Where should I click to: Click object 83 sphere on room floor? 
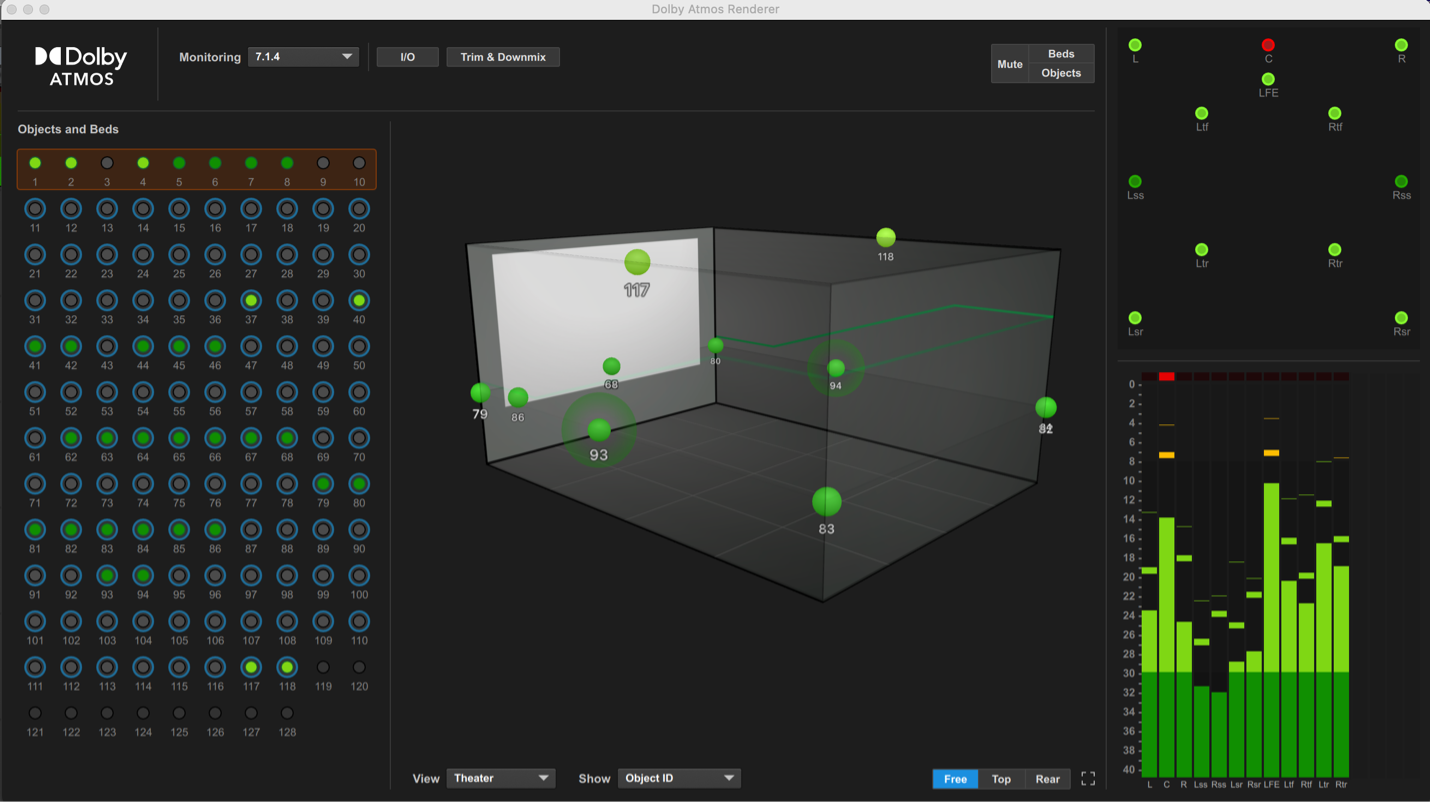[826, 501]
